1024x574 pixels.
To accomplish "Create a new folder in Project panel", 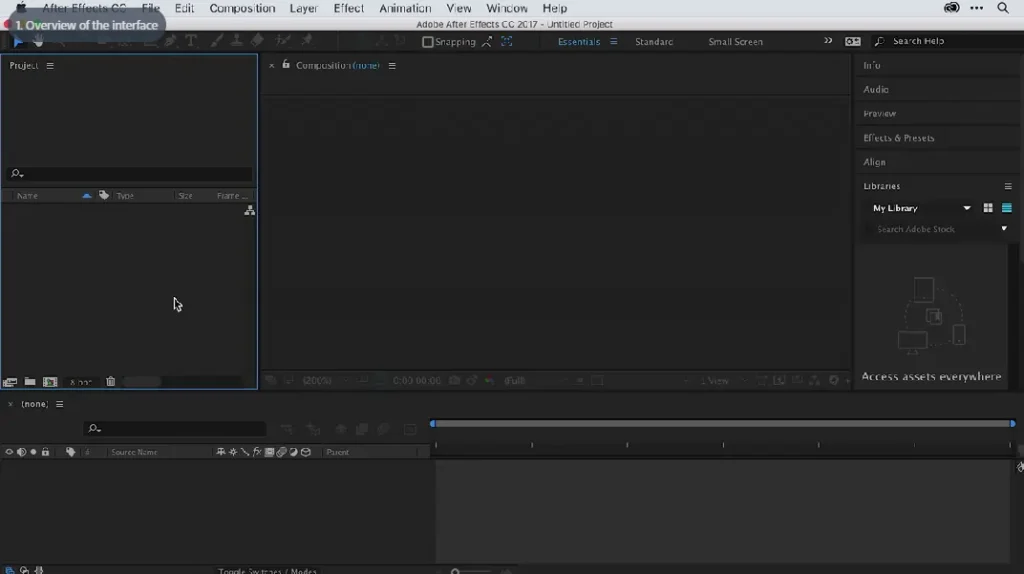I will [30, 381].
